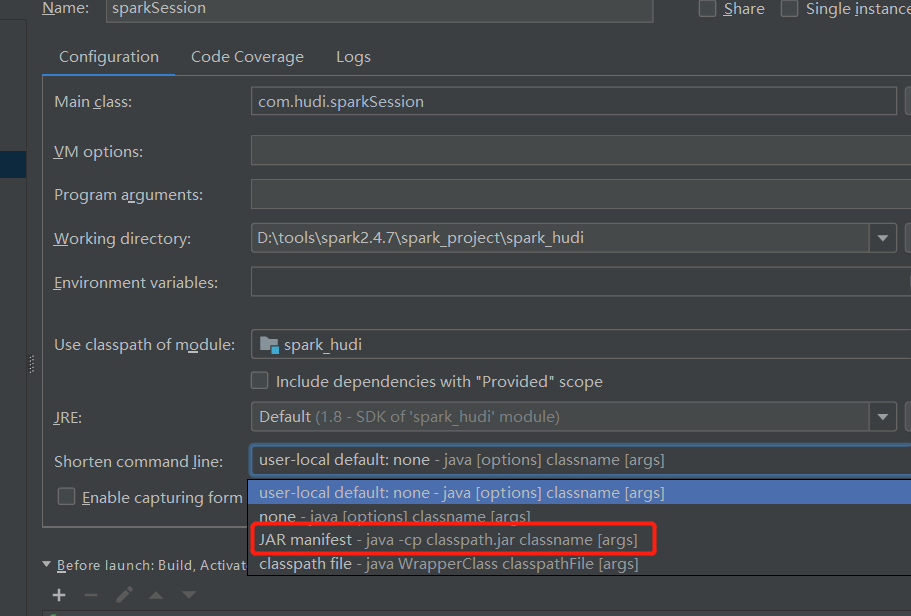Click the remove minus icon under Before launch

point(91,594)
